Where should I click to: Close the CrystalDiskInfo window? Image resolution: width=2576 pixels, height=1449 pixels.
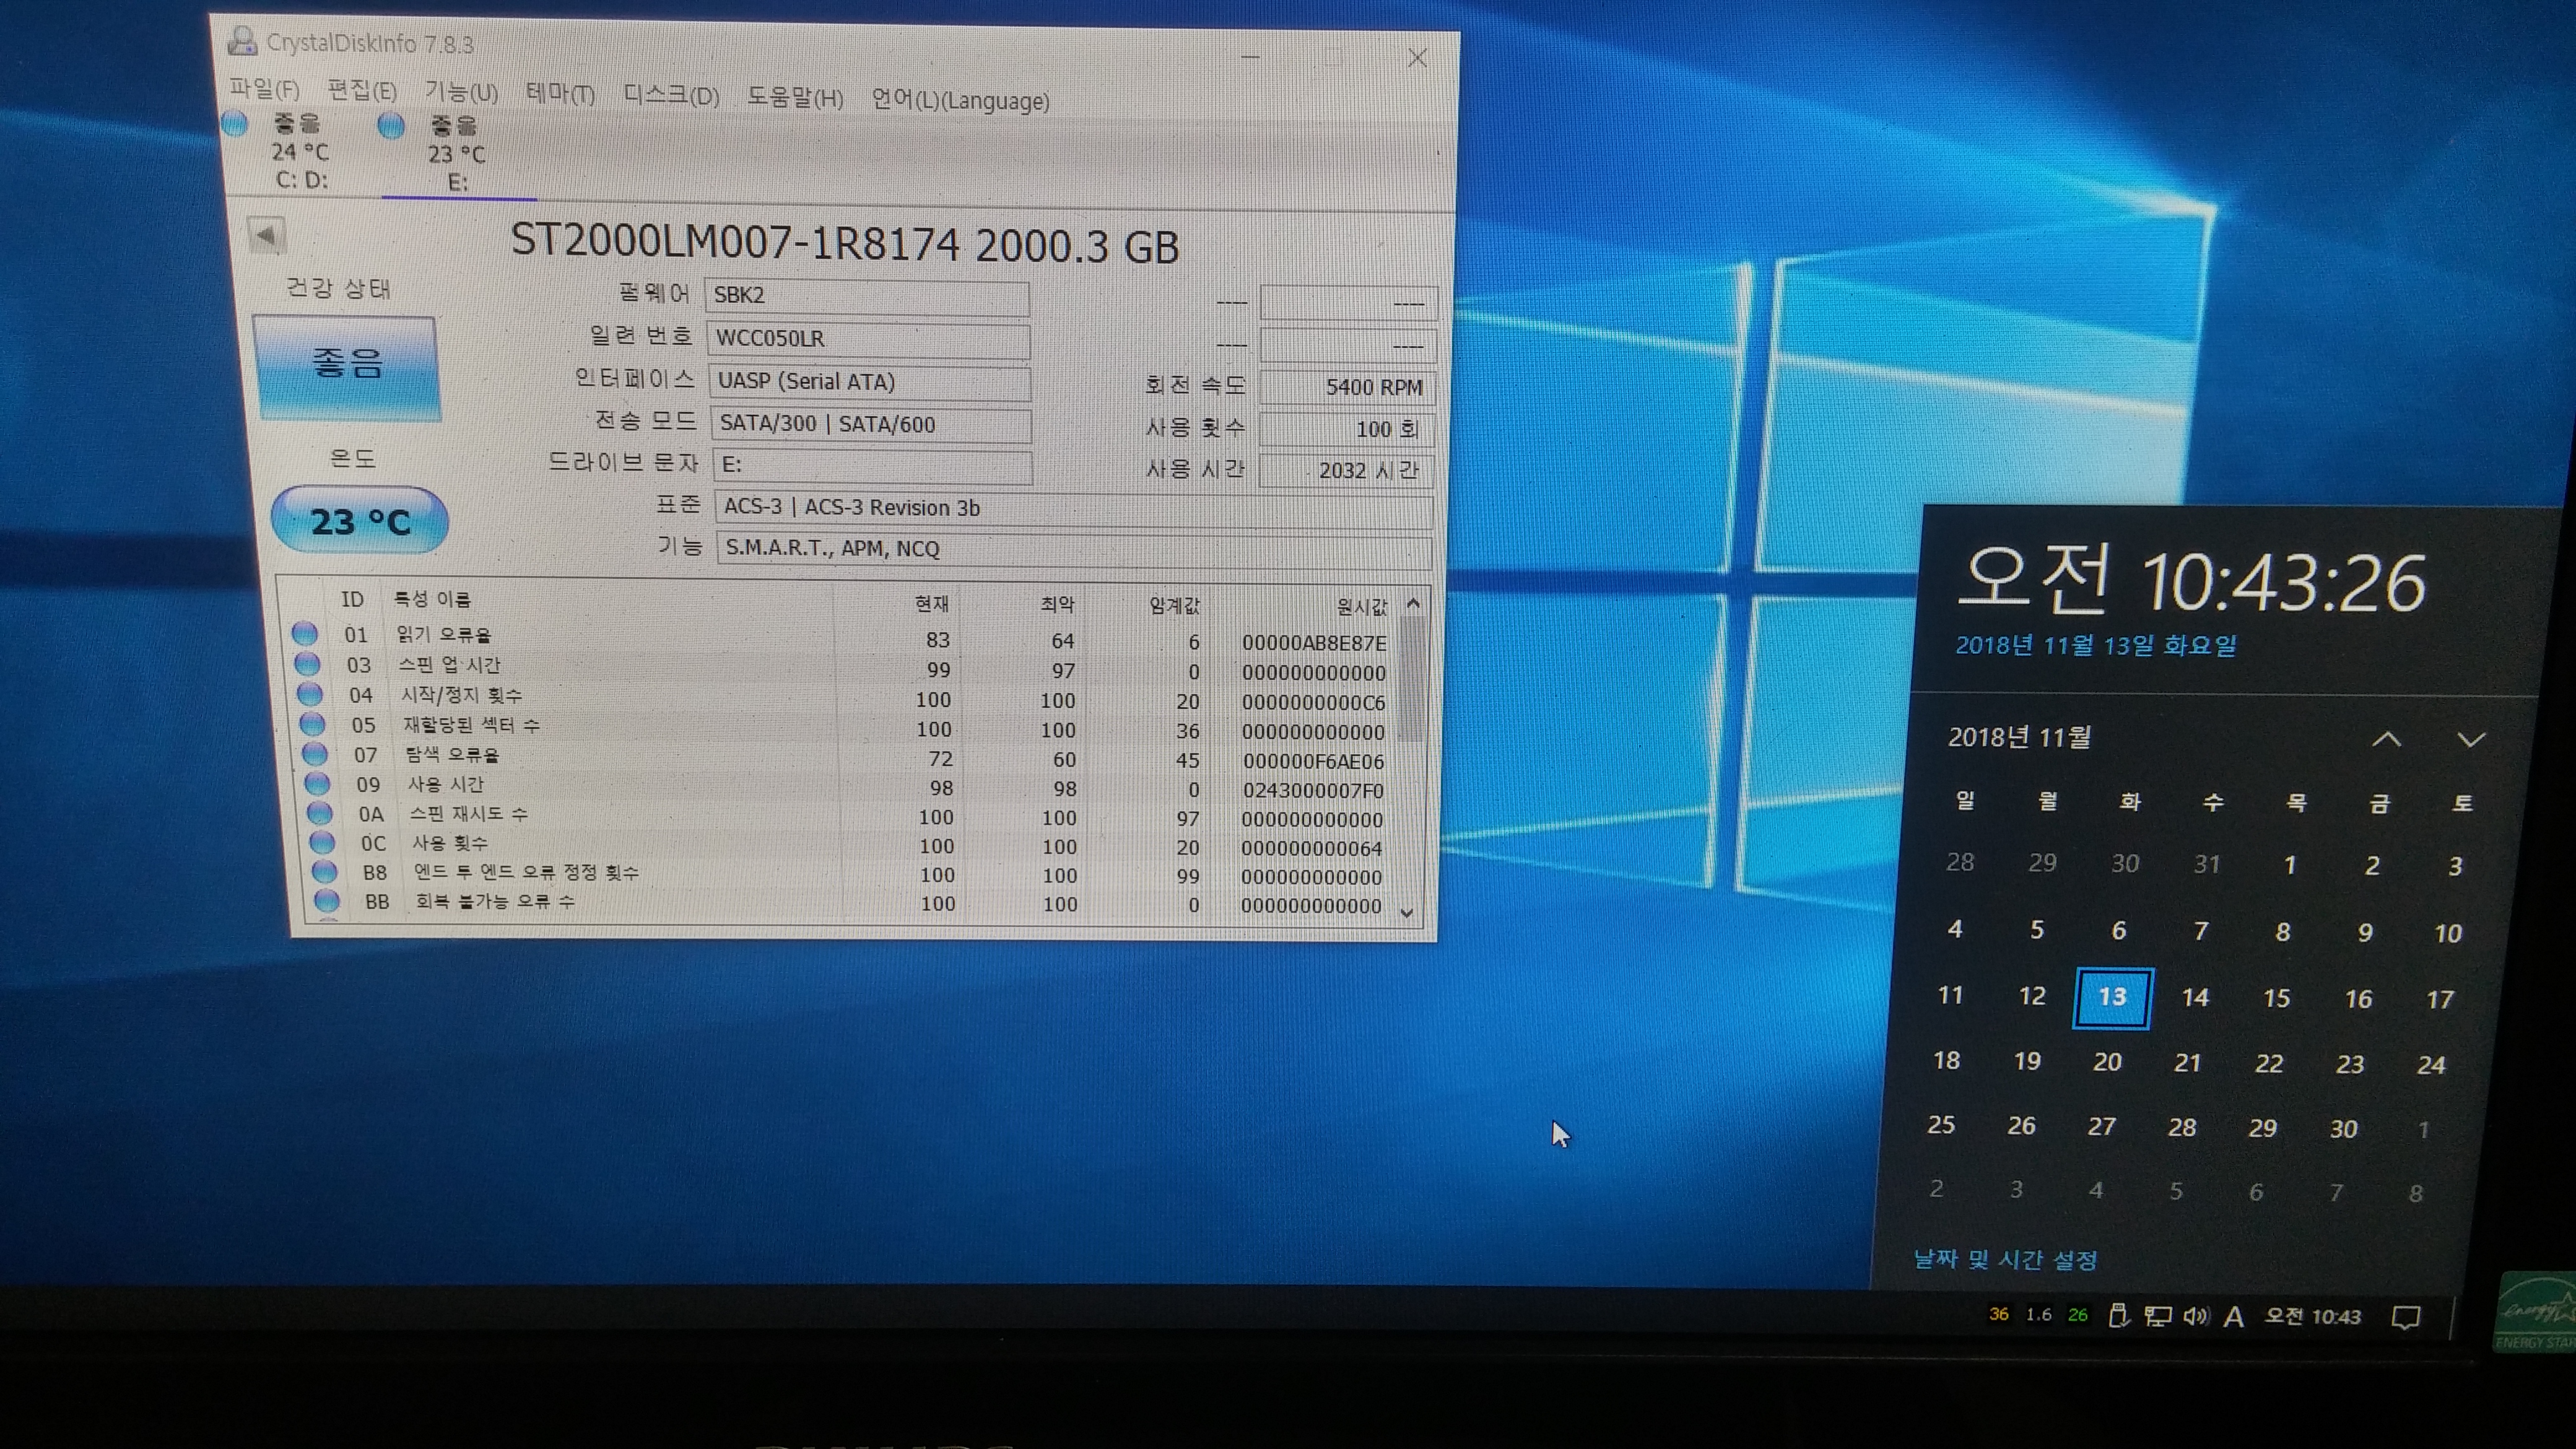(1417, 58)
